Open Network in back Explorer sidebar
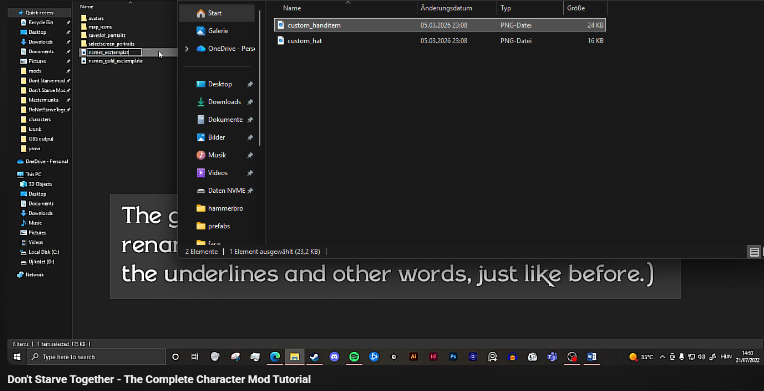764x391 pixels. [31, 275]
